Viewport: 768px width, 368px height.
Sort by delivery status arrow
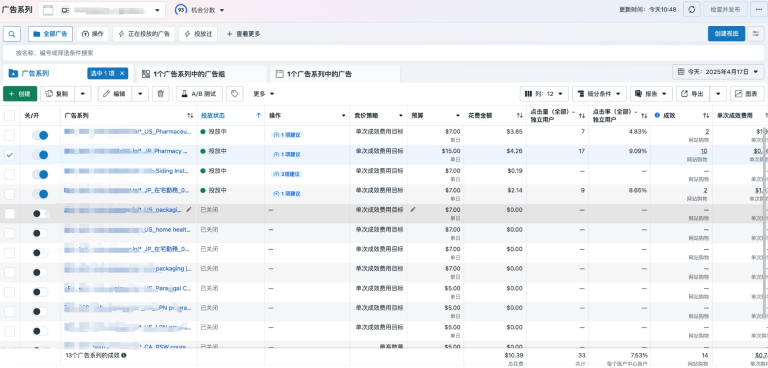(x=259, y=116)
